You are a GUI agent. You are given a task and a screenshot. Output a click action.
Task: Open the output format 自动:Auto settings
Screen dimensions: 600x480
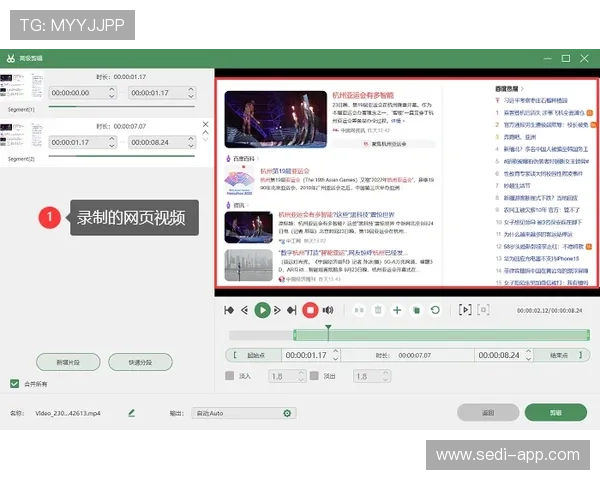pos(289,412)
